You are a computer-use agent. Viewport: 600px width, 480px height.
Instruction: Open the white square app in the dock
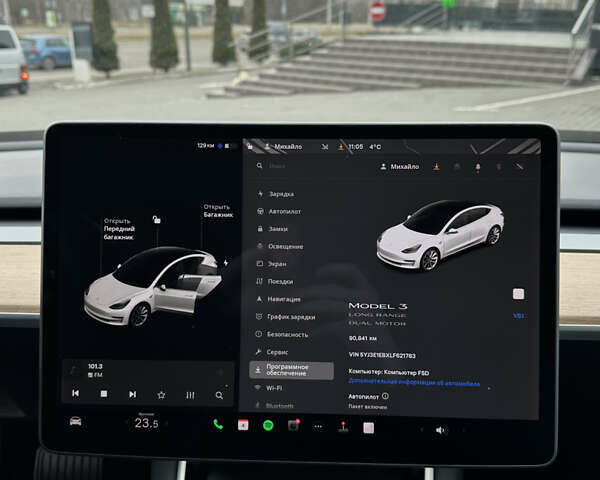pos(368,428)
